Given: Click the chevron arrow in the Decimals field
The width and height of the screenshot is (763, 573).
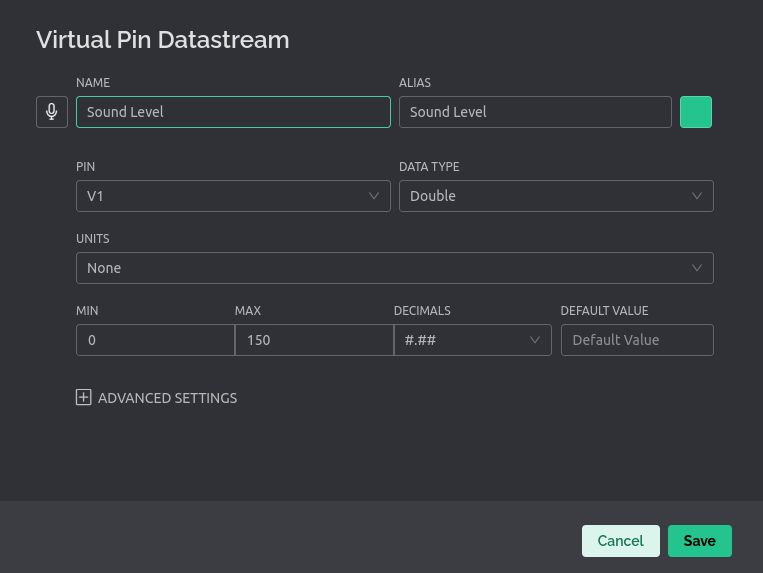Looking at the screenshot, I should point(535,340).
